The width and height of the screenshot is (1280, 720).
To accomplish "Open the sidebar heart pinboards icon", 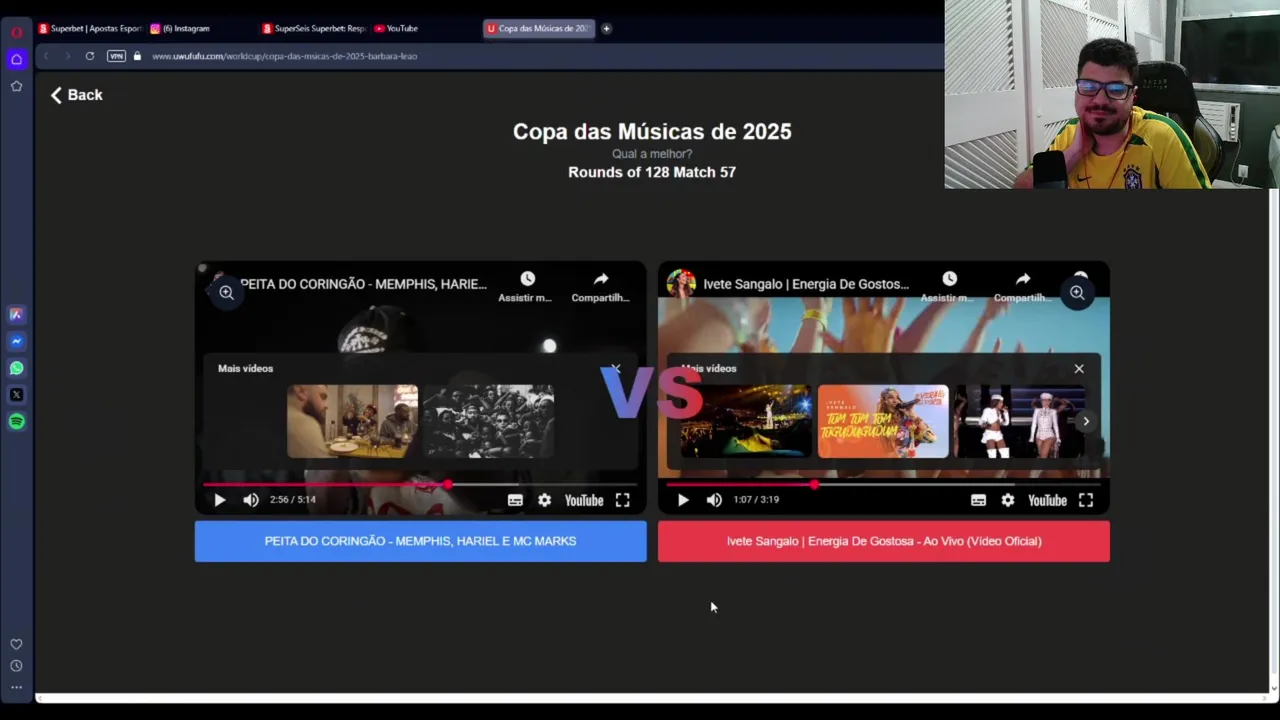I will [x=16, y=644].
